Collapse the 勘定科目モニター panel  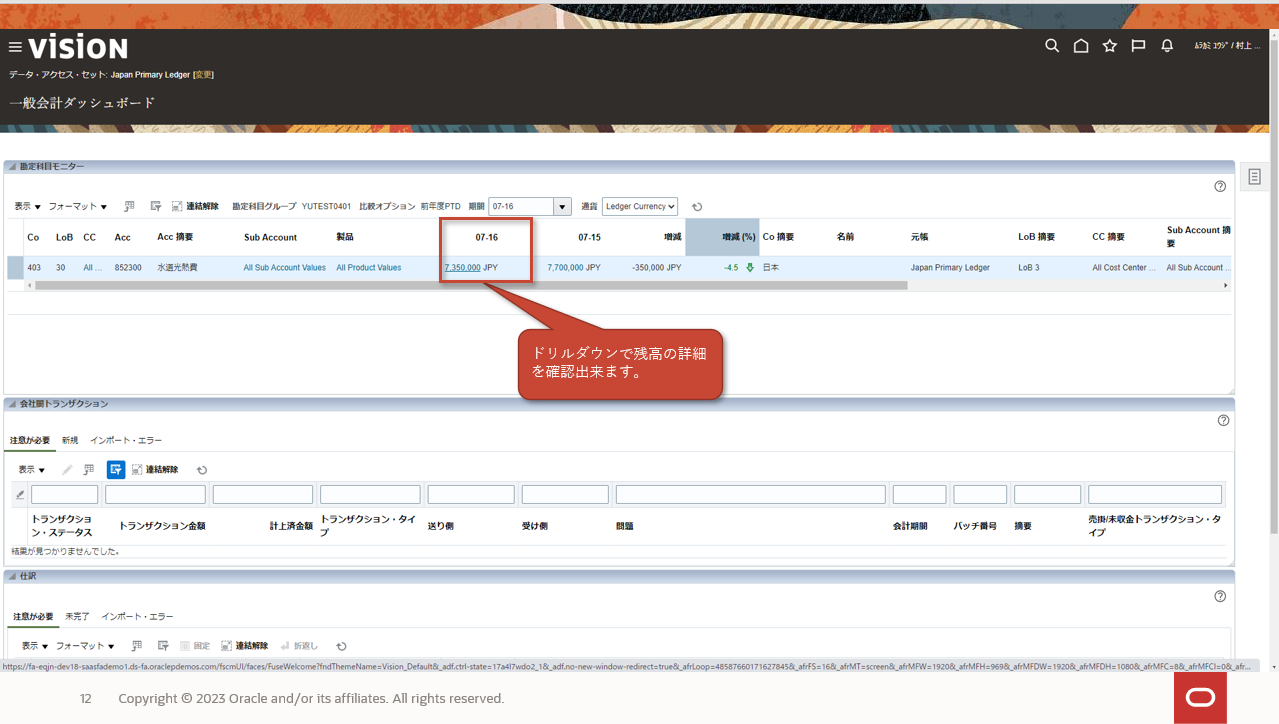pos(12,166)
